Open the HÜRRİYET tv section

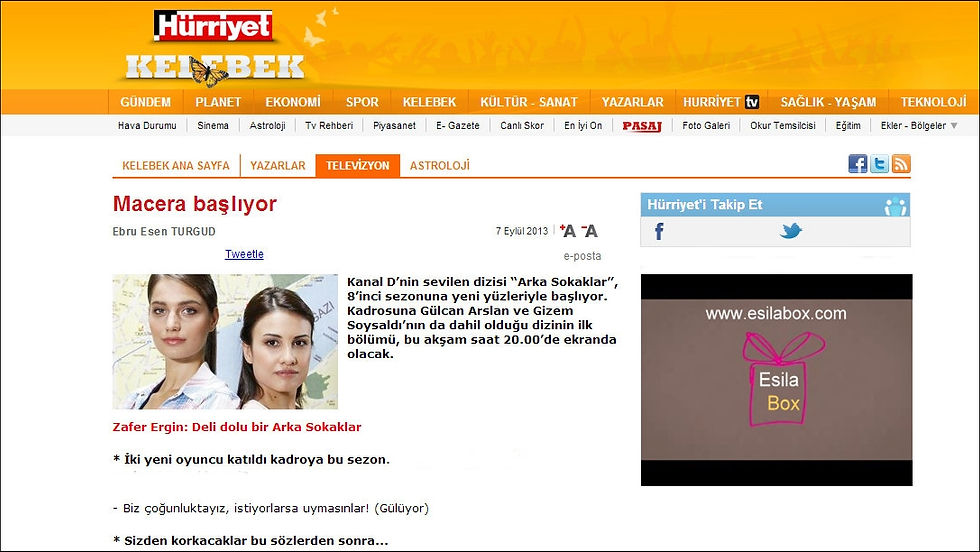(721, 102)
